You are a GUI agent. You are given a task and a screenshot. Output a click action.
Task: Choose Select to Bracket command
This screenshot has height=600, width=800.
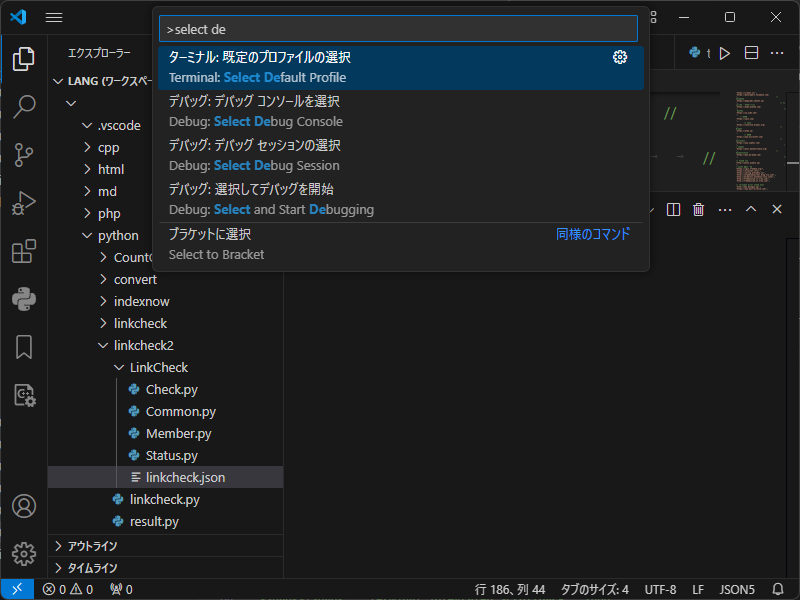(x=401, y=244)
